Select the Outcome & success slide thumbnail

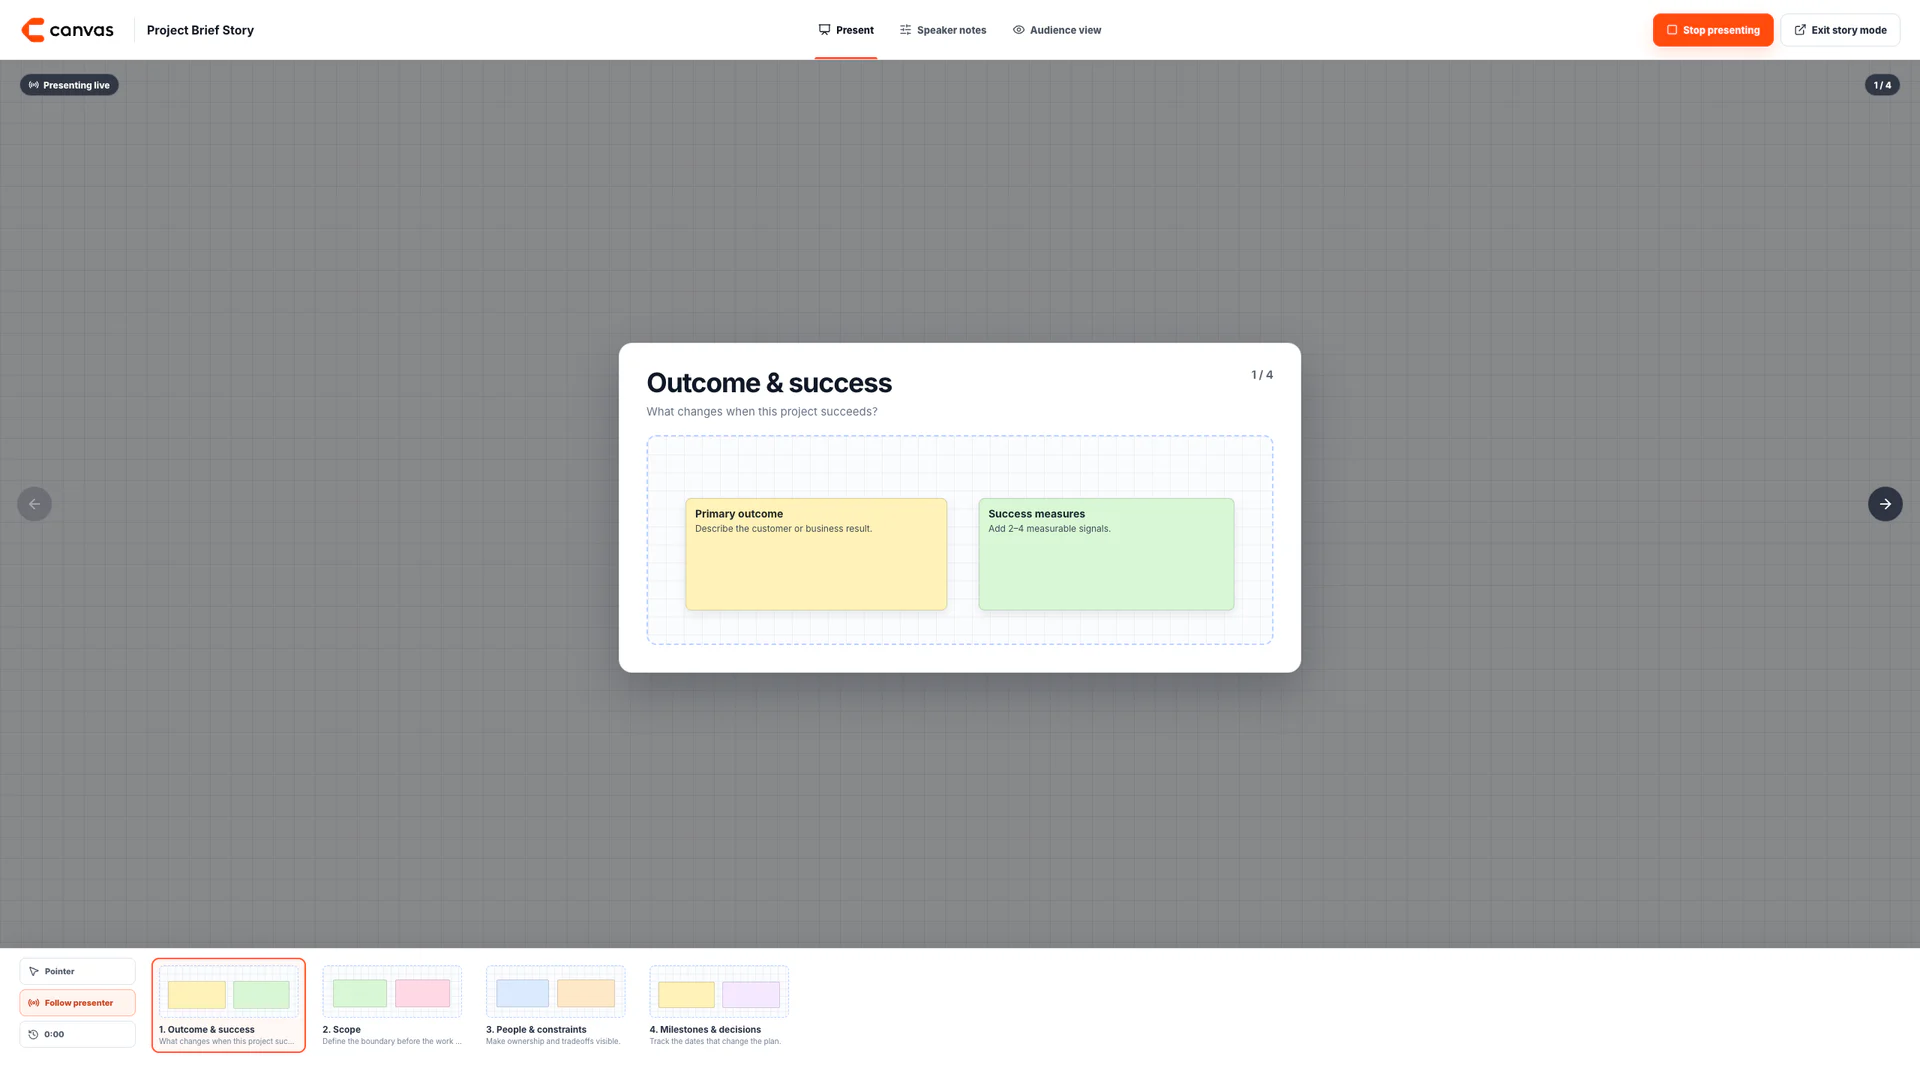click(229, 1005)
